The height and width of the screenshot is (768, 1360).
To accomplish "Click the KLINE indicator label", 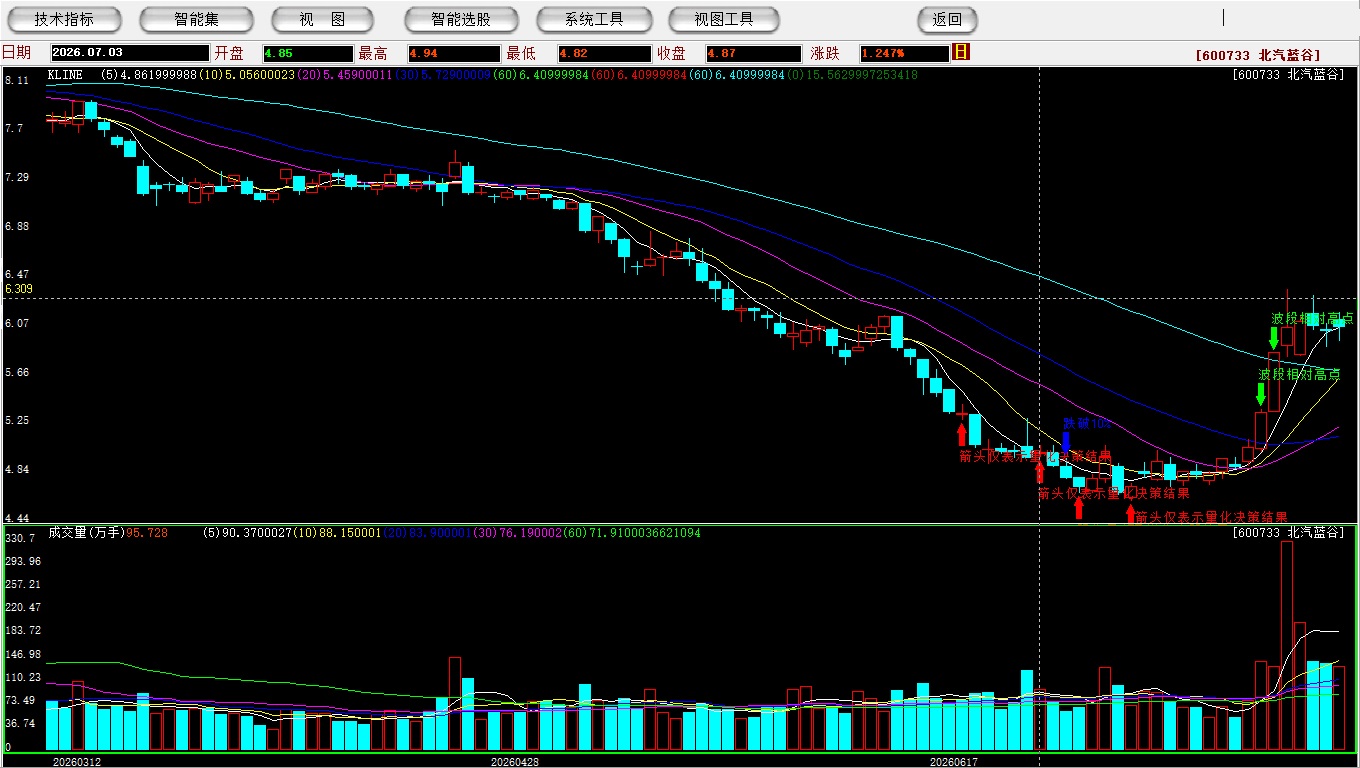I will [65, 75].
